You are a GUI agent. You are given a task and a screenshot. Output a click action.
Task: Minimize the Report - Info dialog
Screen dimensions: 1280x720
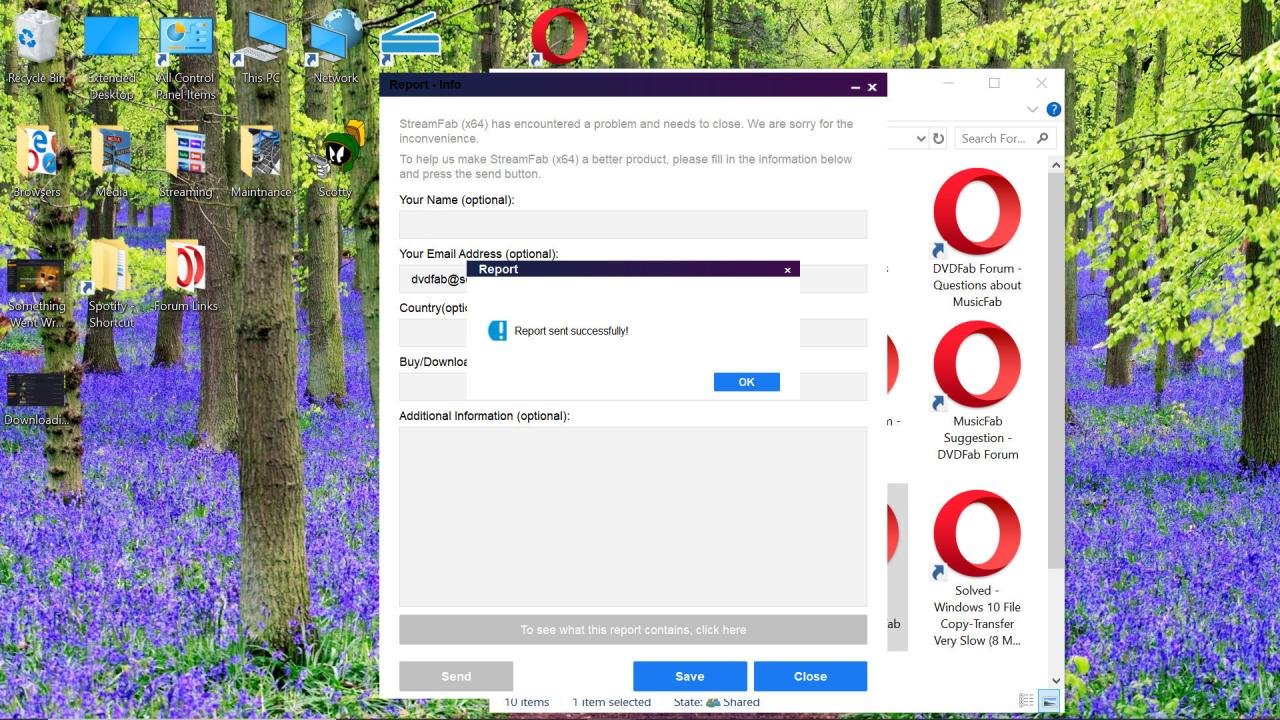855,87
